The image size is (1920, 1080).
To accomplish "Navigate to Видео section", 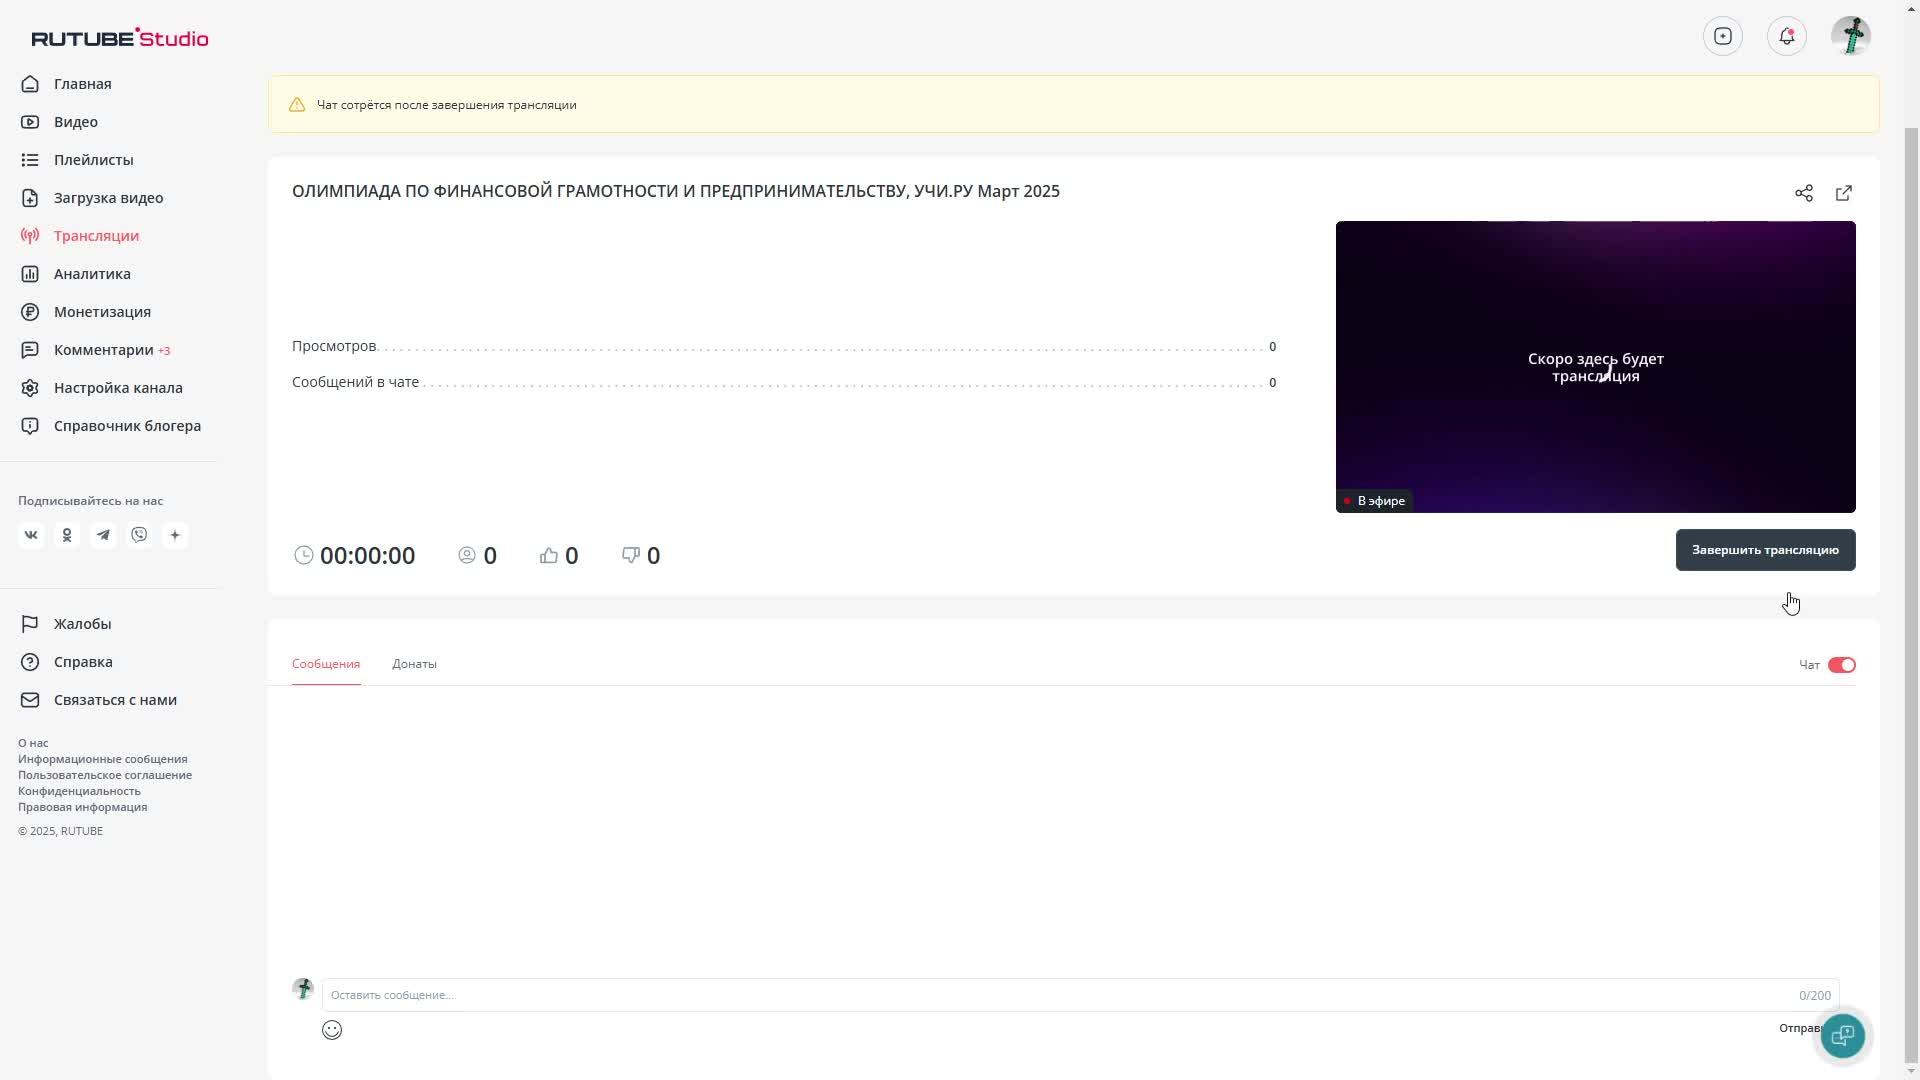I will [75, 121].
